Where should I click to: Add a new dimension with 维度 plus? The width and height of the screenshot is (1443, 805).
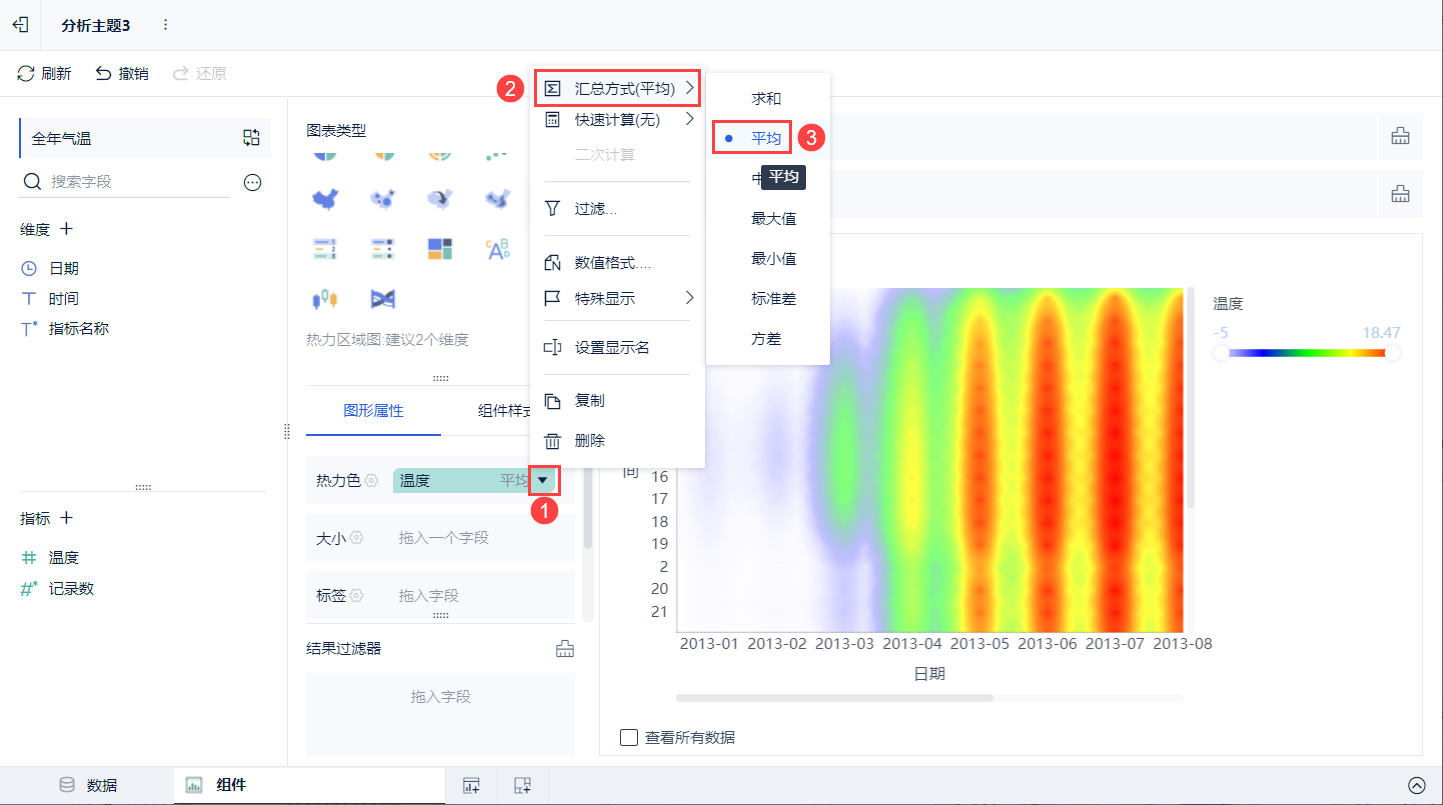pos(67,229)
